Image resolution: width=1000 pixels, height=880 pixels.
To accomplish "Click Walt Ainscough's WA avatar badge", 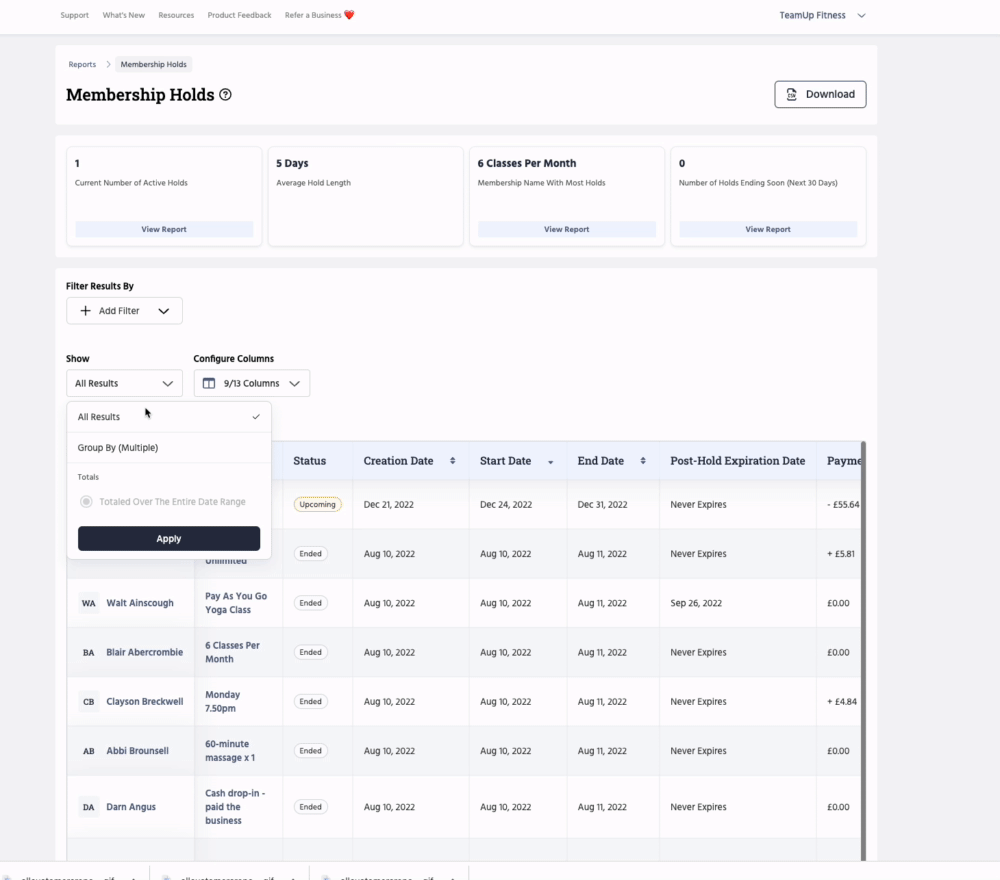I will [88, 603].
